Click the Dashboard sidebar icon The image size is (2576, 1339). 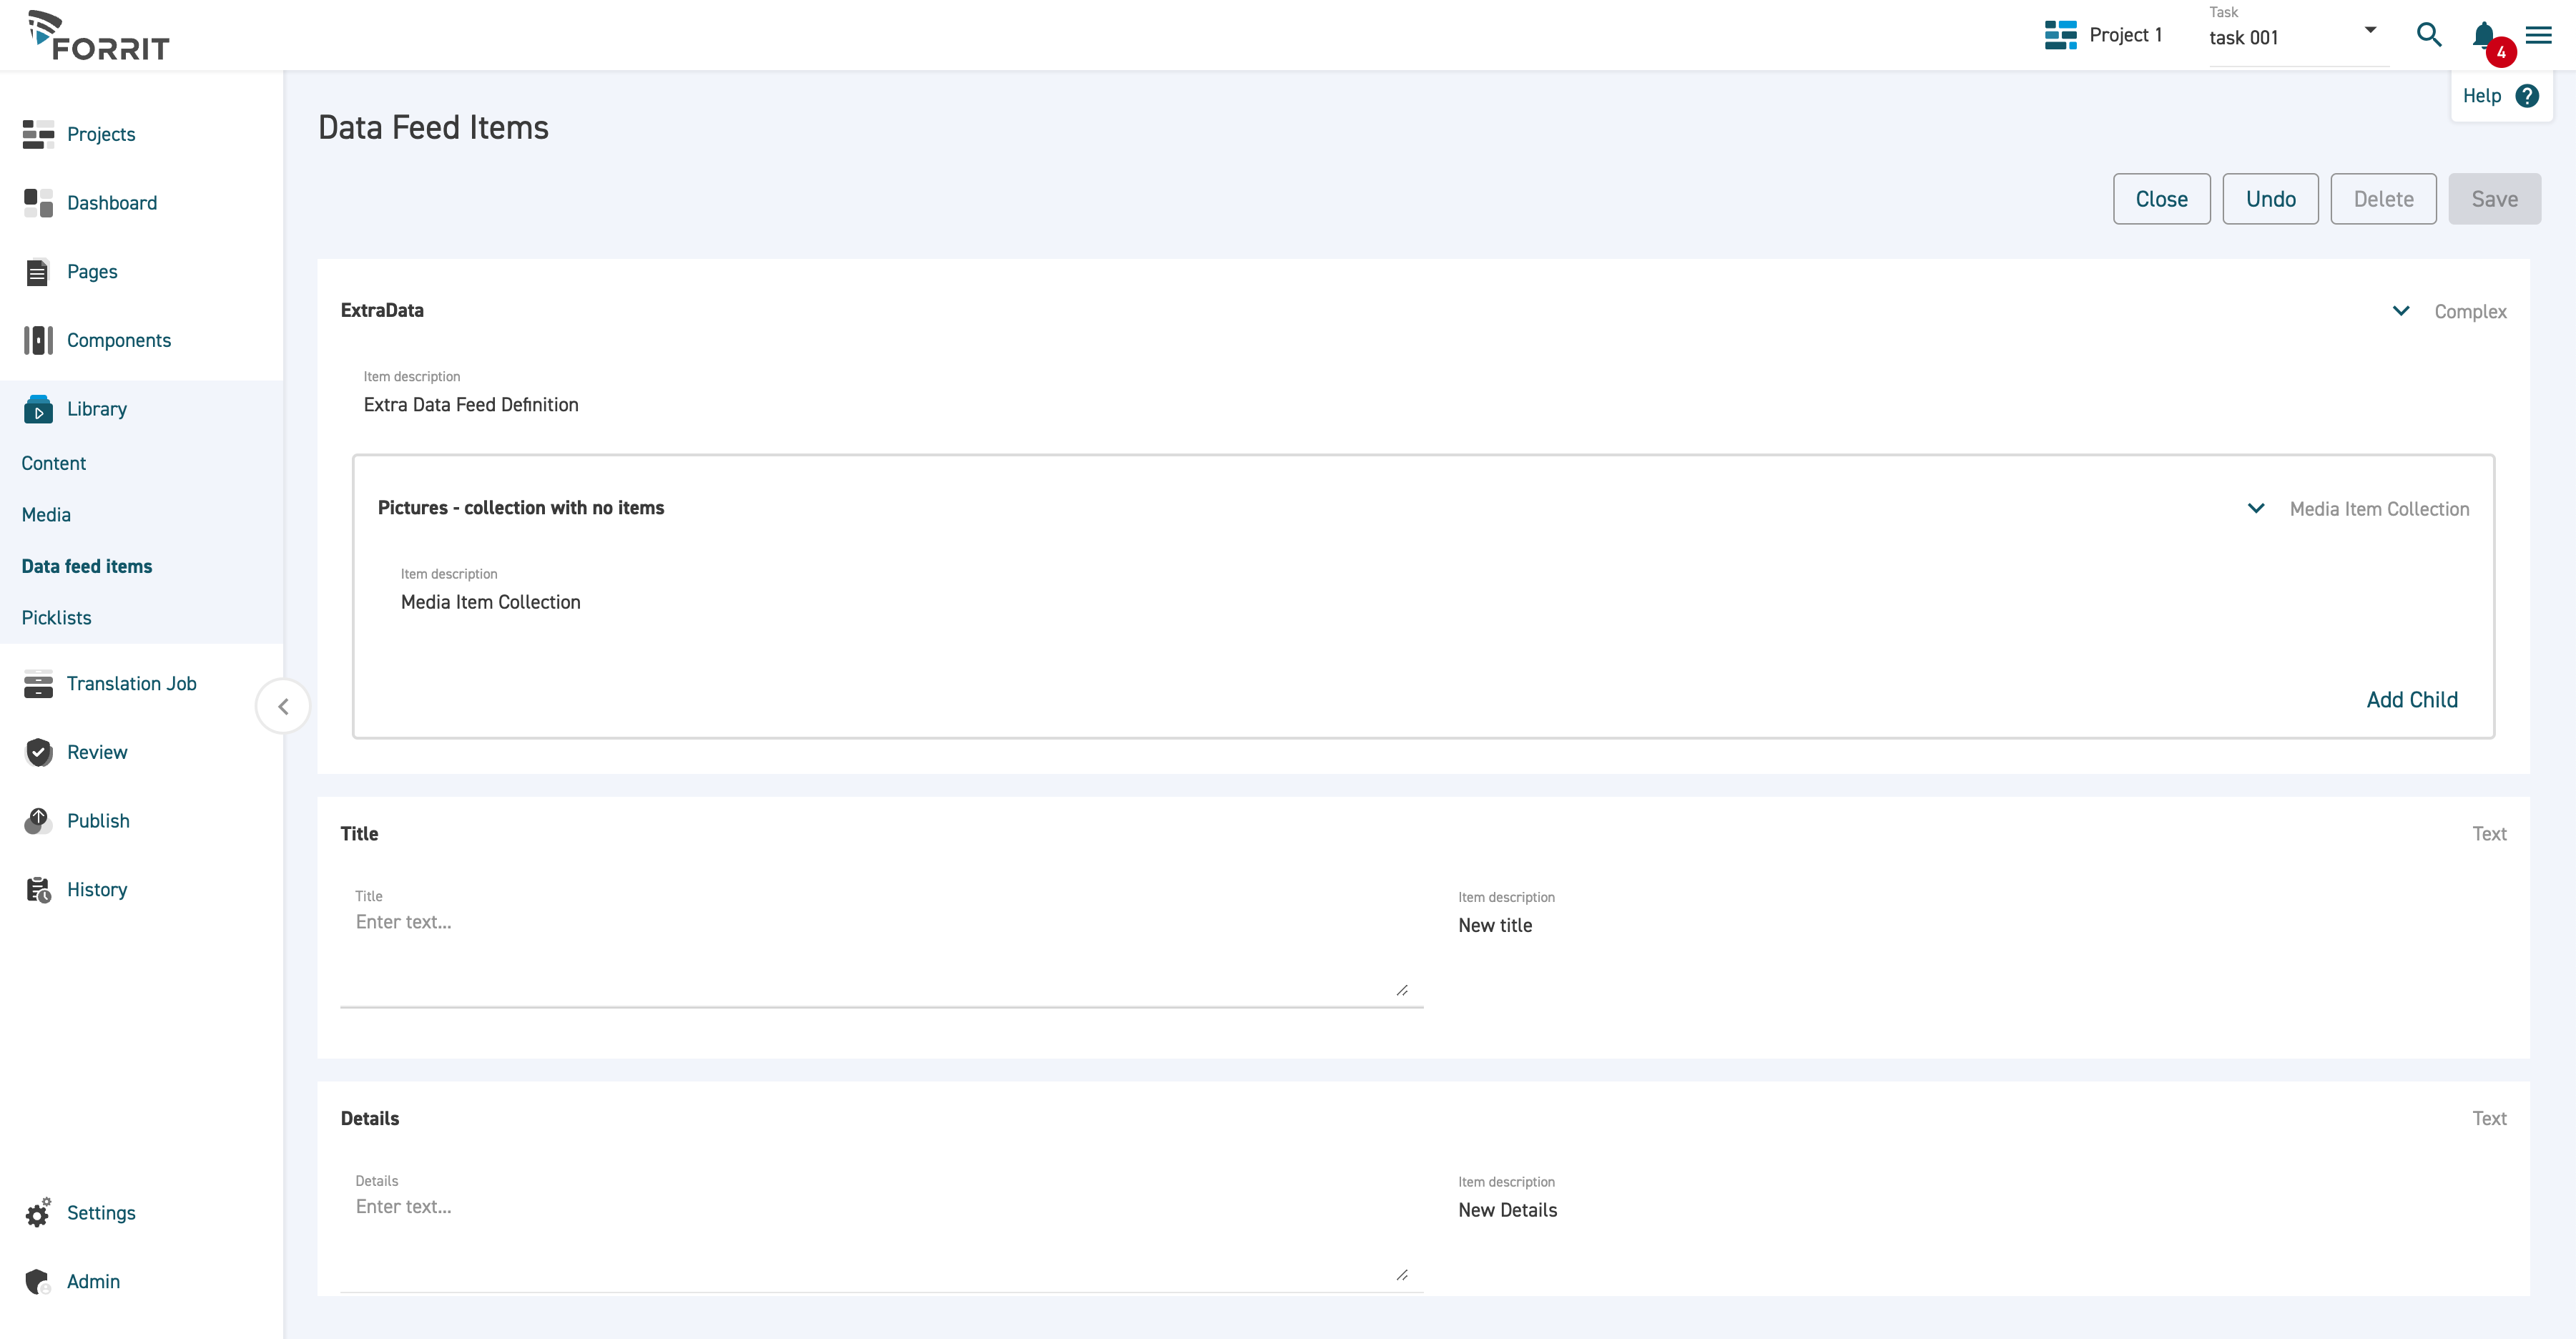pos(38,203)
